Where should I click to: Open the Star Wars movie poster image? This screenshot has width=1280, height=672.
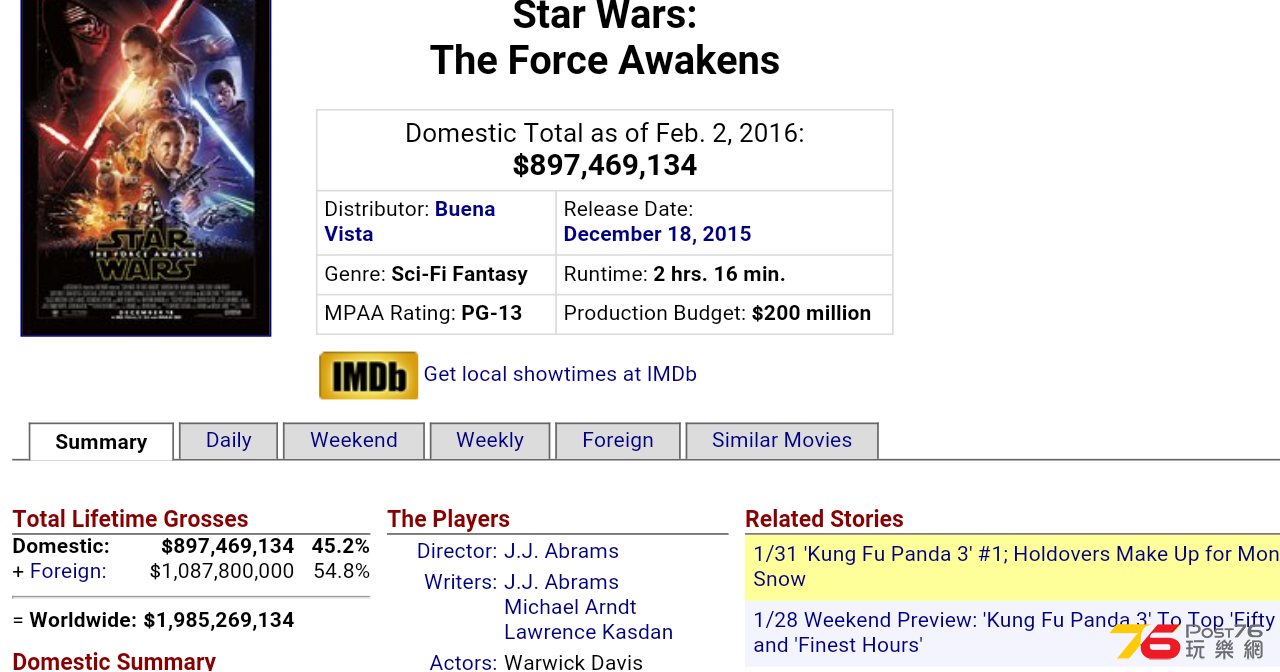(x=146, y=167)
